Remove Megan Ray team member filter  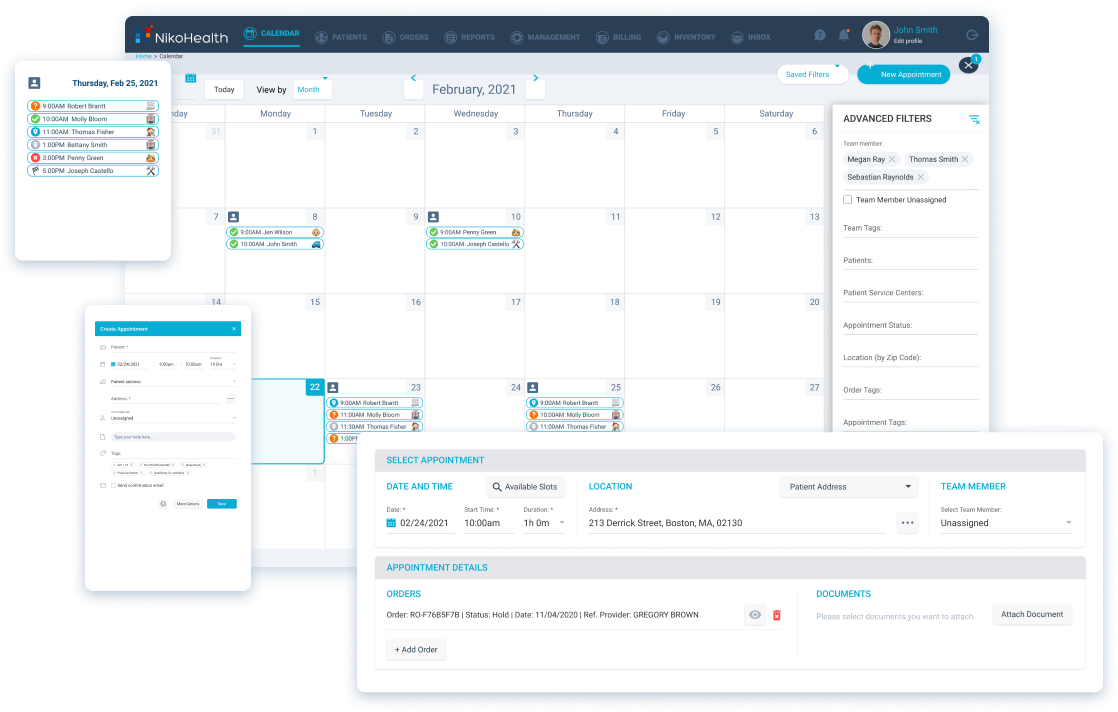tap(892, 159)
